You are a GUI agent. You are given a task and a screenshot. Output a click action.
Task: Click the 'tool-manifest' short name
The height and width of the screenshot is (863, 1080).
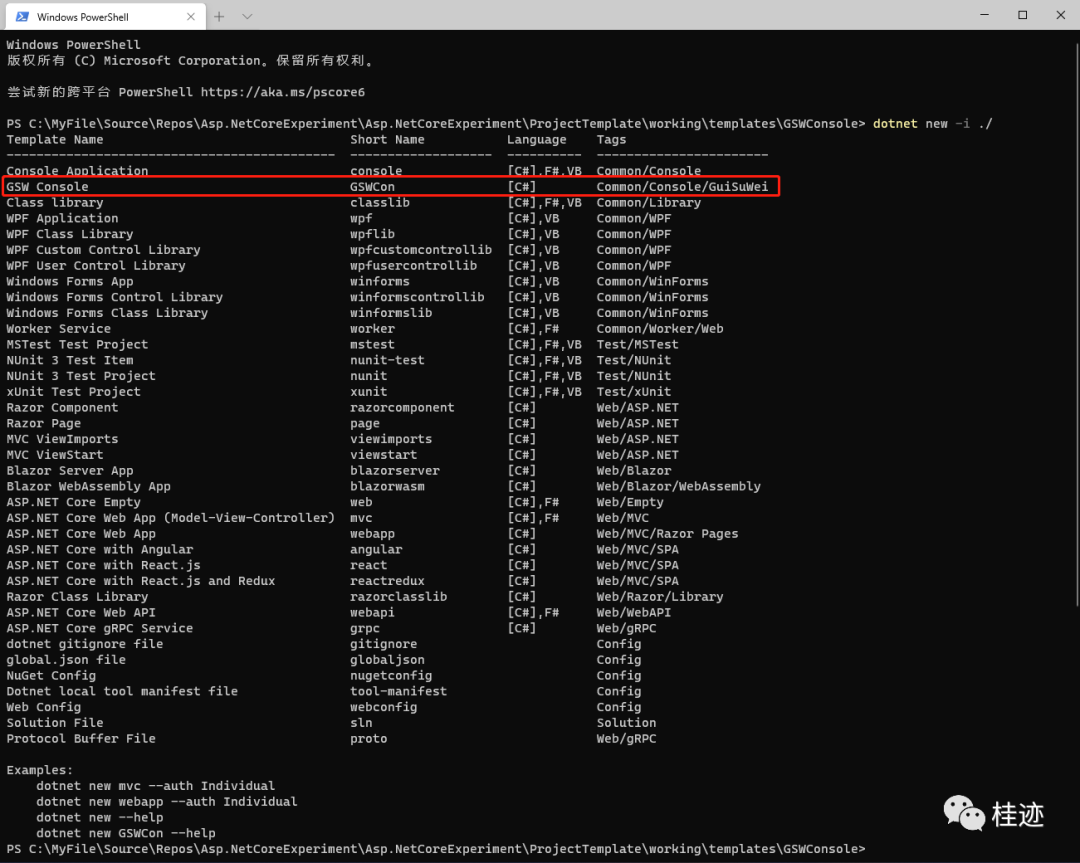(398, 692)
